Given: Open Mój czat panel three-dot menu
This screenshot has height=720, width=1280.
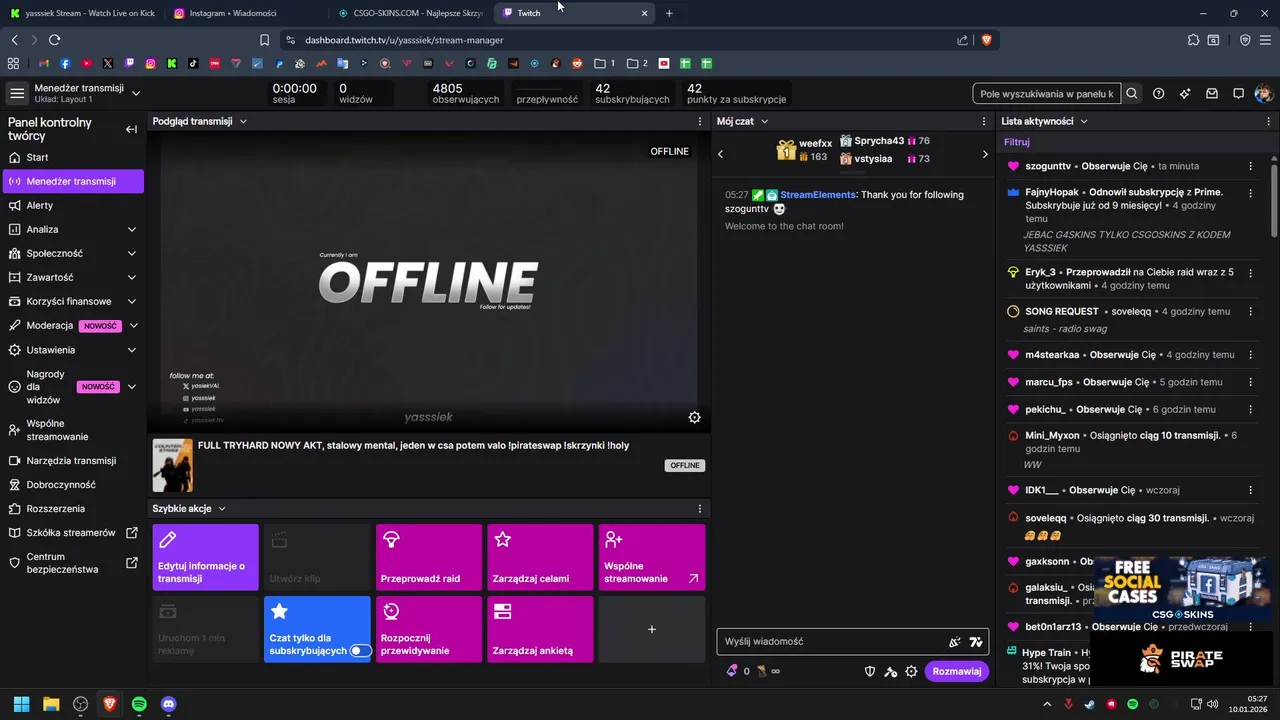Looking at the screenshot, I should pos(984,121).
